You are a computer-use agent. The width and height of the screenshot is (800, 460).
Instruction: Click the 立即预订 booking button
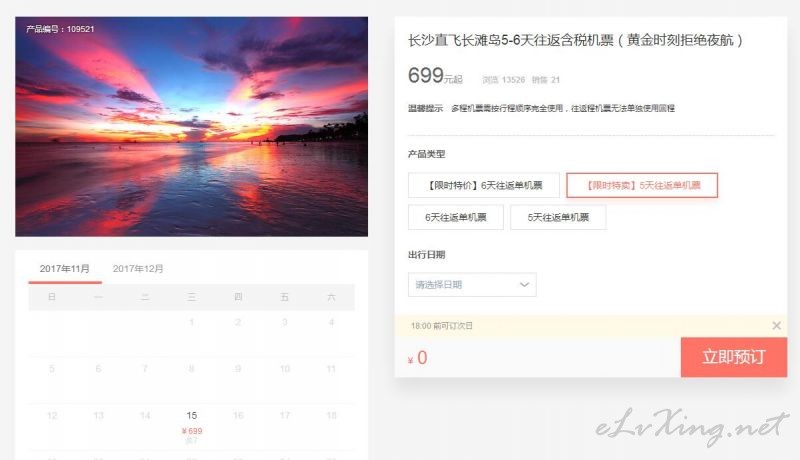click(734, 357)
